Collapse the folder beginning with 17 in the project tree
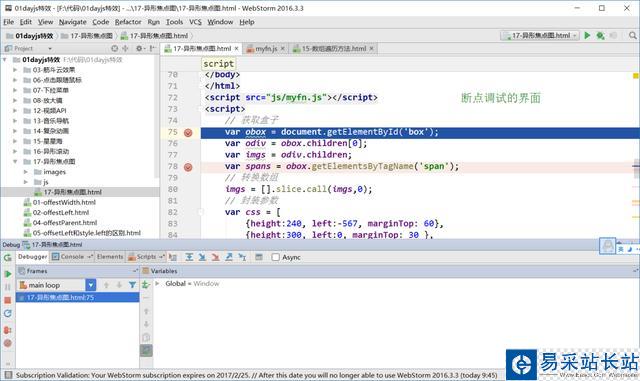 tap(15, 162)
